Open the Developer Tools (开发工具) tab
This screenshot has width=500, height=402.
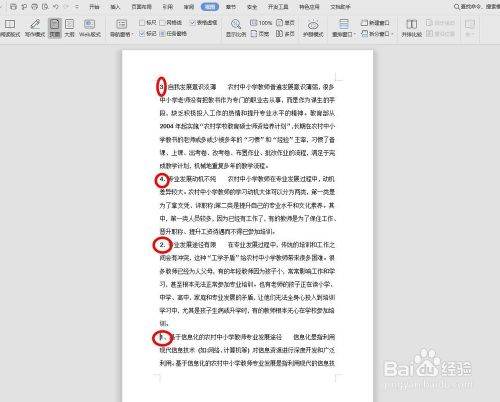278,6
